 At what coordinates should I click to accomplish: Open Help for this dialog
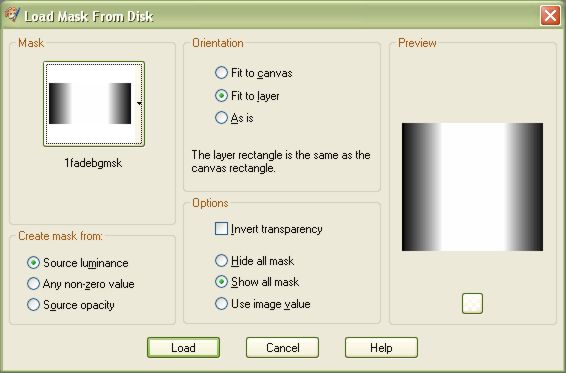pyautogui.click(x=381, y=348)
